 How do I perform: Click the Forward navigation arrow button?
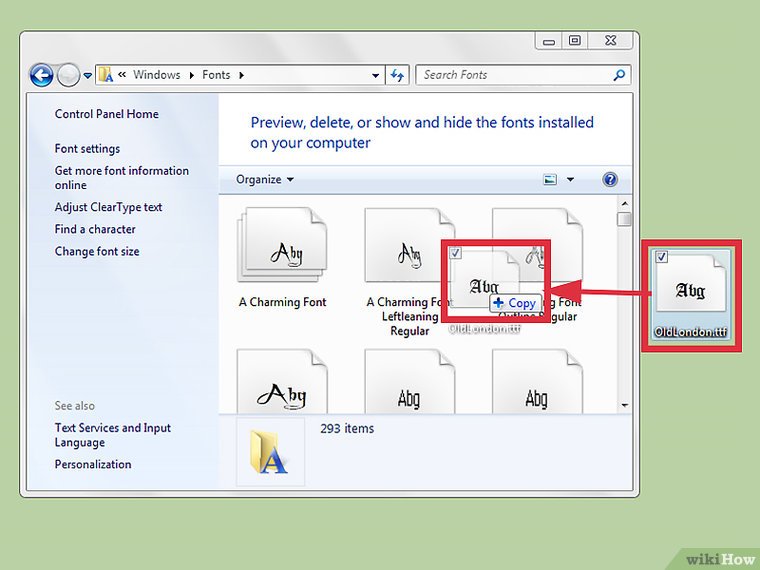click(68, 75)
